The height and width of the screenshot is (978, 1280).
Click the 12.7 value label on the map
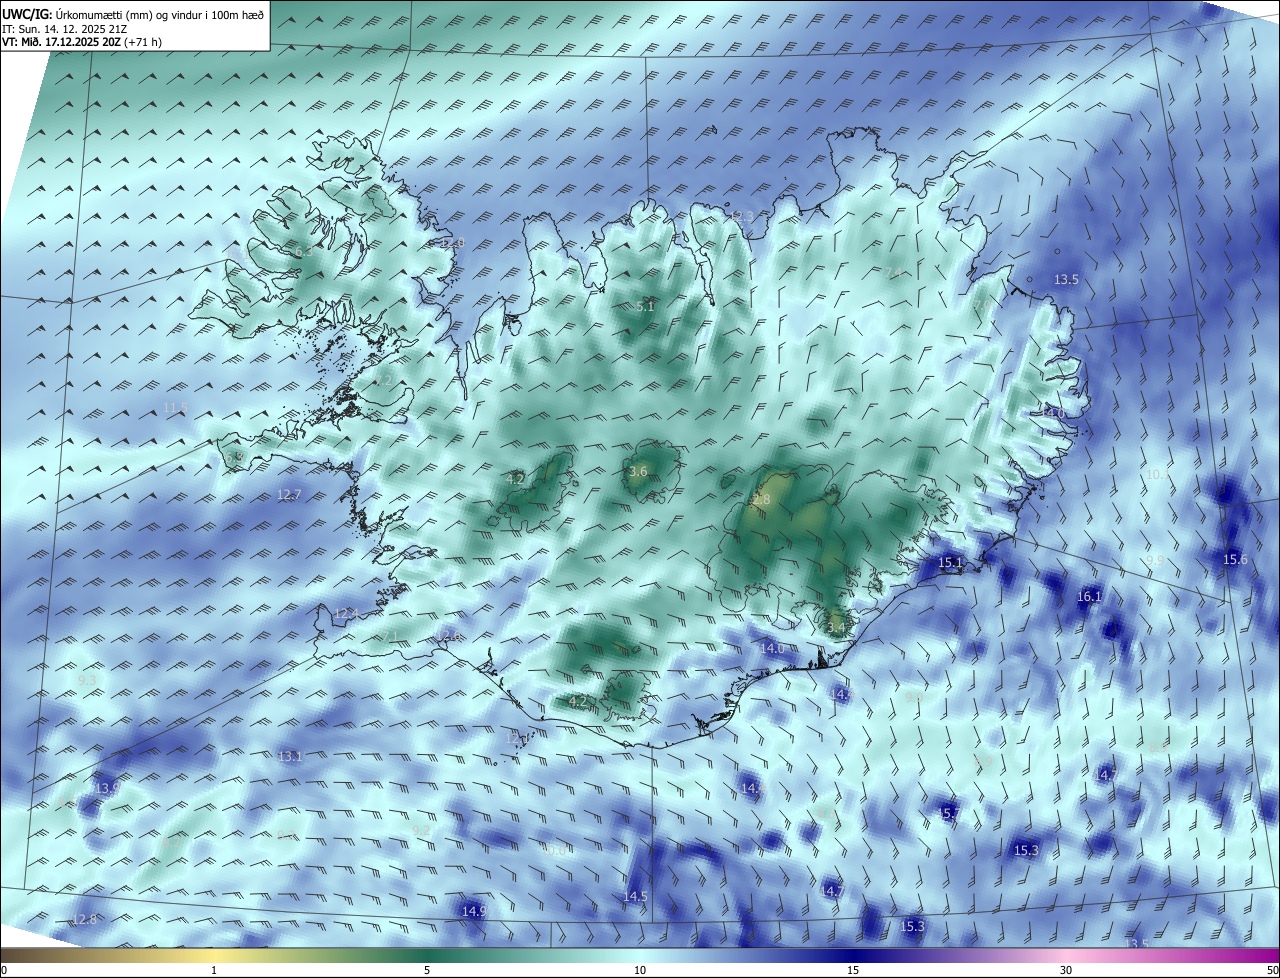(289, 494)
